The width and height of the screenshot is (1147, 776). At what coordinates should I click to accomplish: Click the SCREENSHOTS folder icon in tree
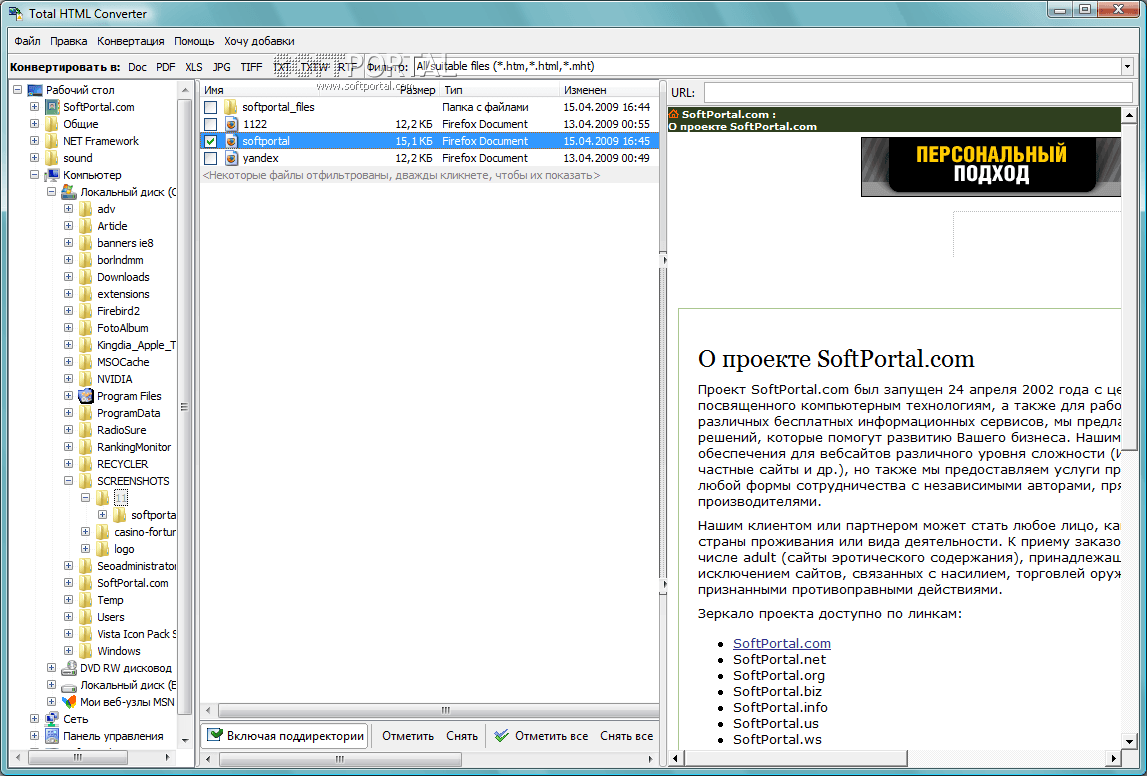[x=86, y=481]
